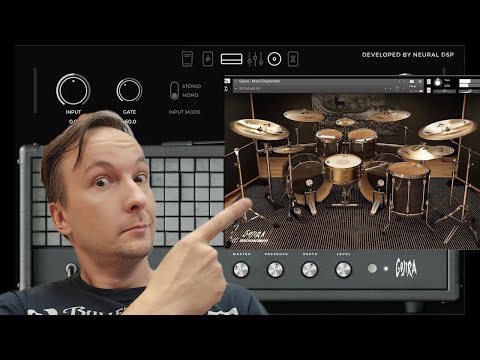Click the large left crash cymbal
The width and height of the screenshot is (480, 360).
(259, 129)
